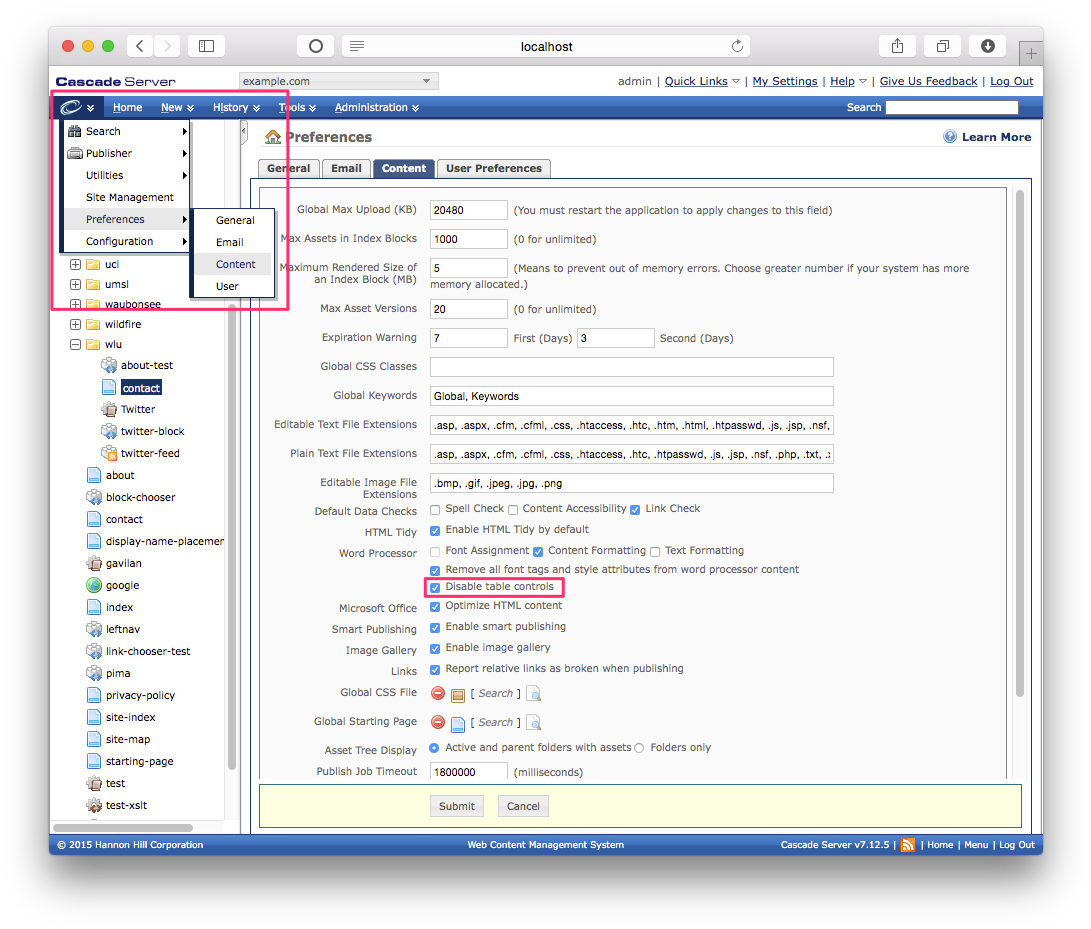The height and width of the screenshot is (929, 1091).
Task: Open the New dropdown menu
Action: coord(177,107)
